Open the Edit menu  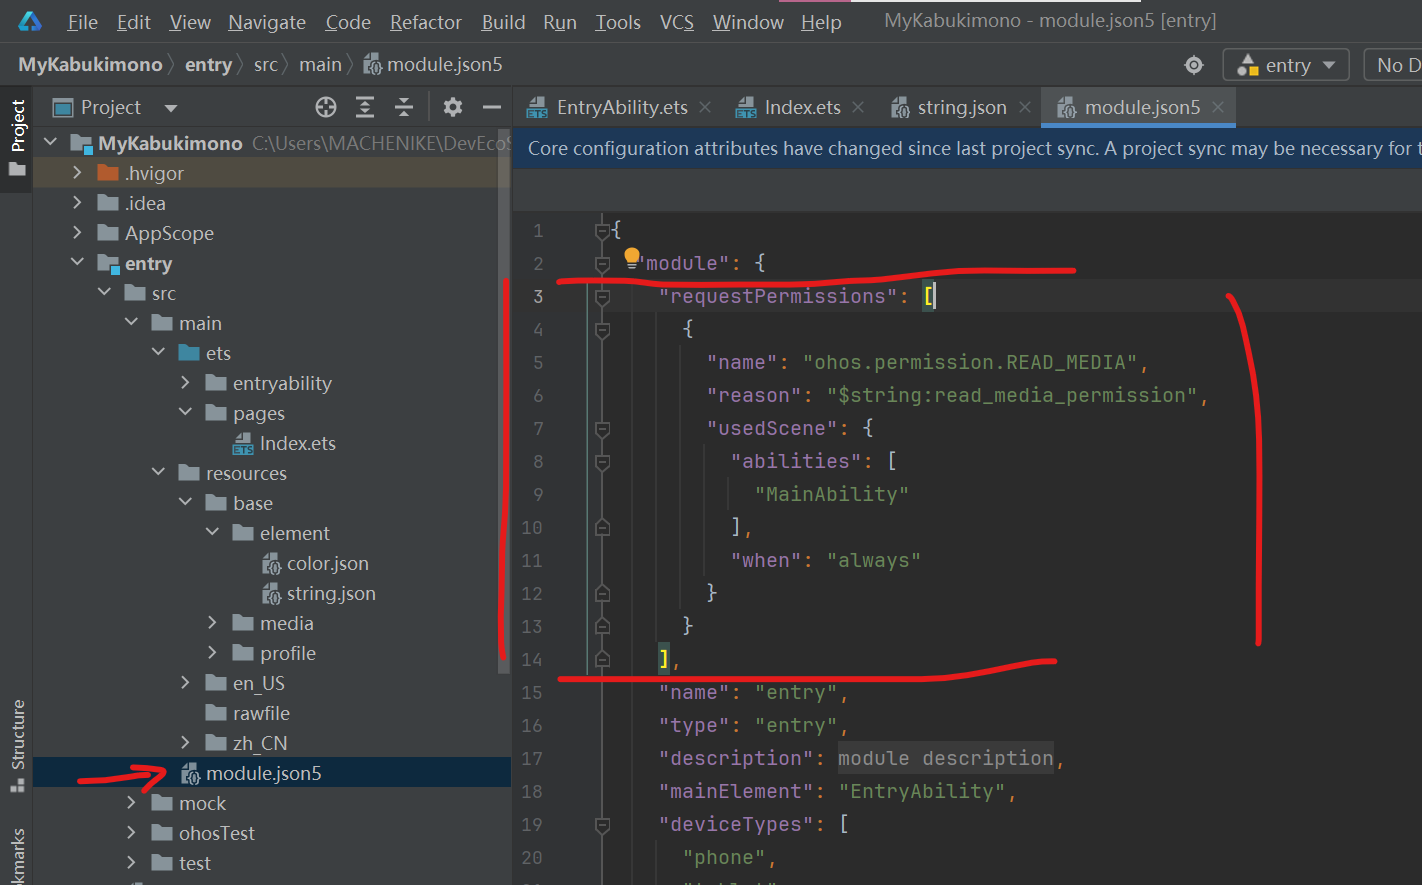coord(133,22)
